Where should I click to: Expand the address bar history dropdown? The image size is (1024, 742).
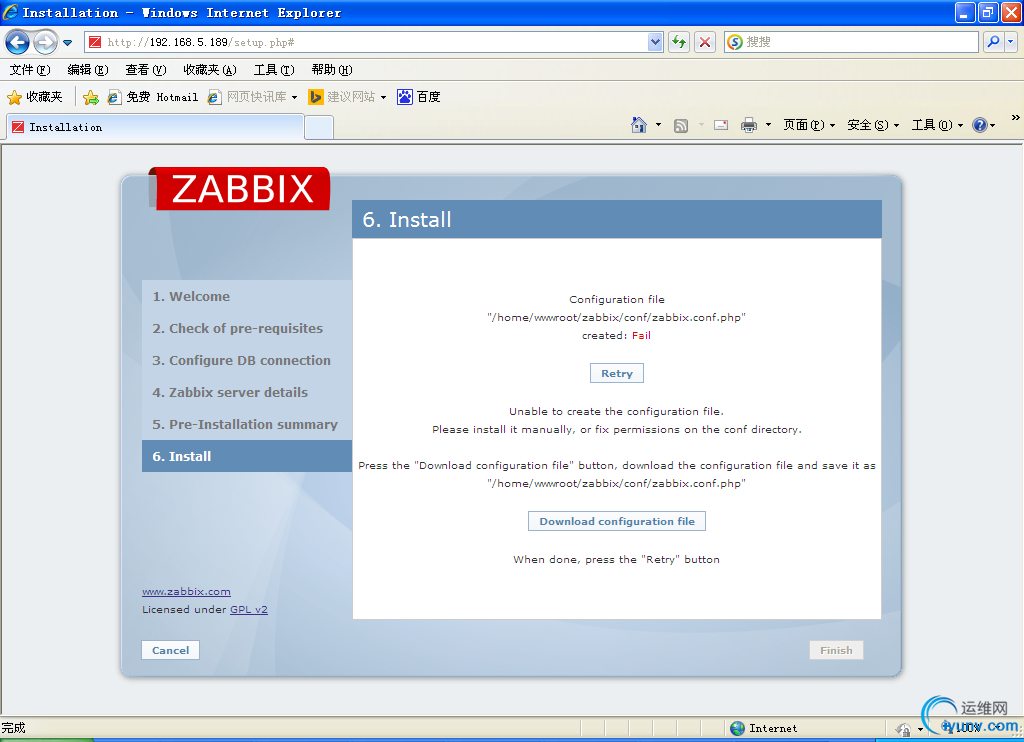(655, 42)
